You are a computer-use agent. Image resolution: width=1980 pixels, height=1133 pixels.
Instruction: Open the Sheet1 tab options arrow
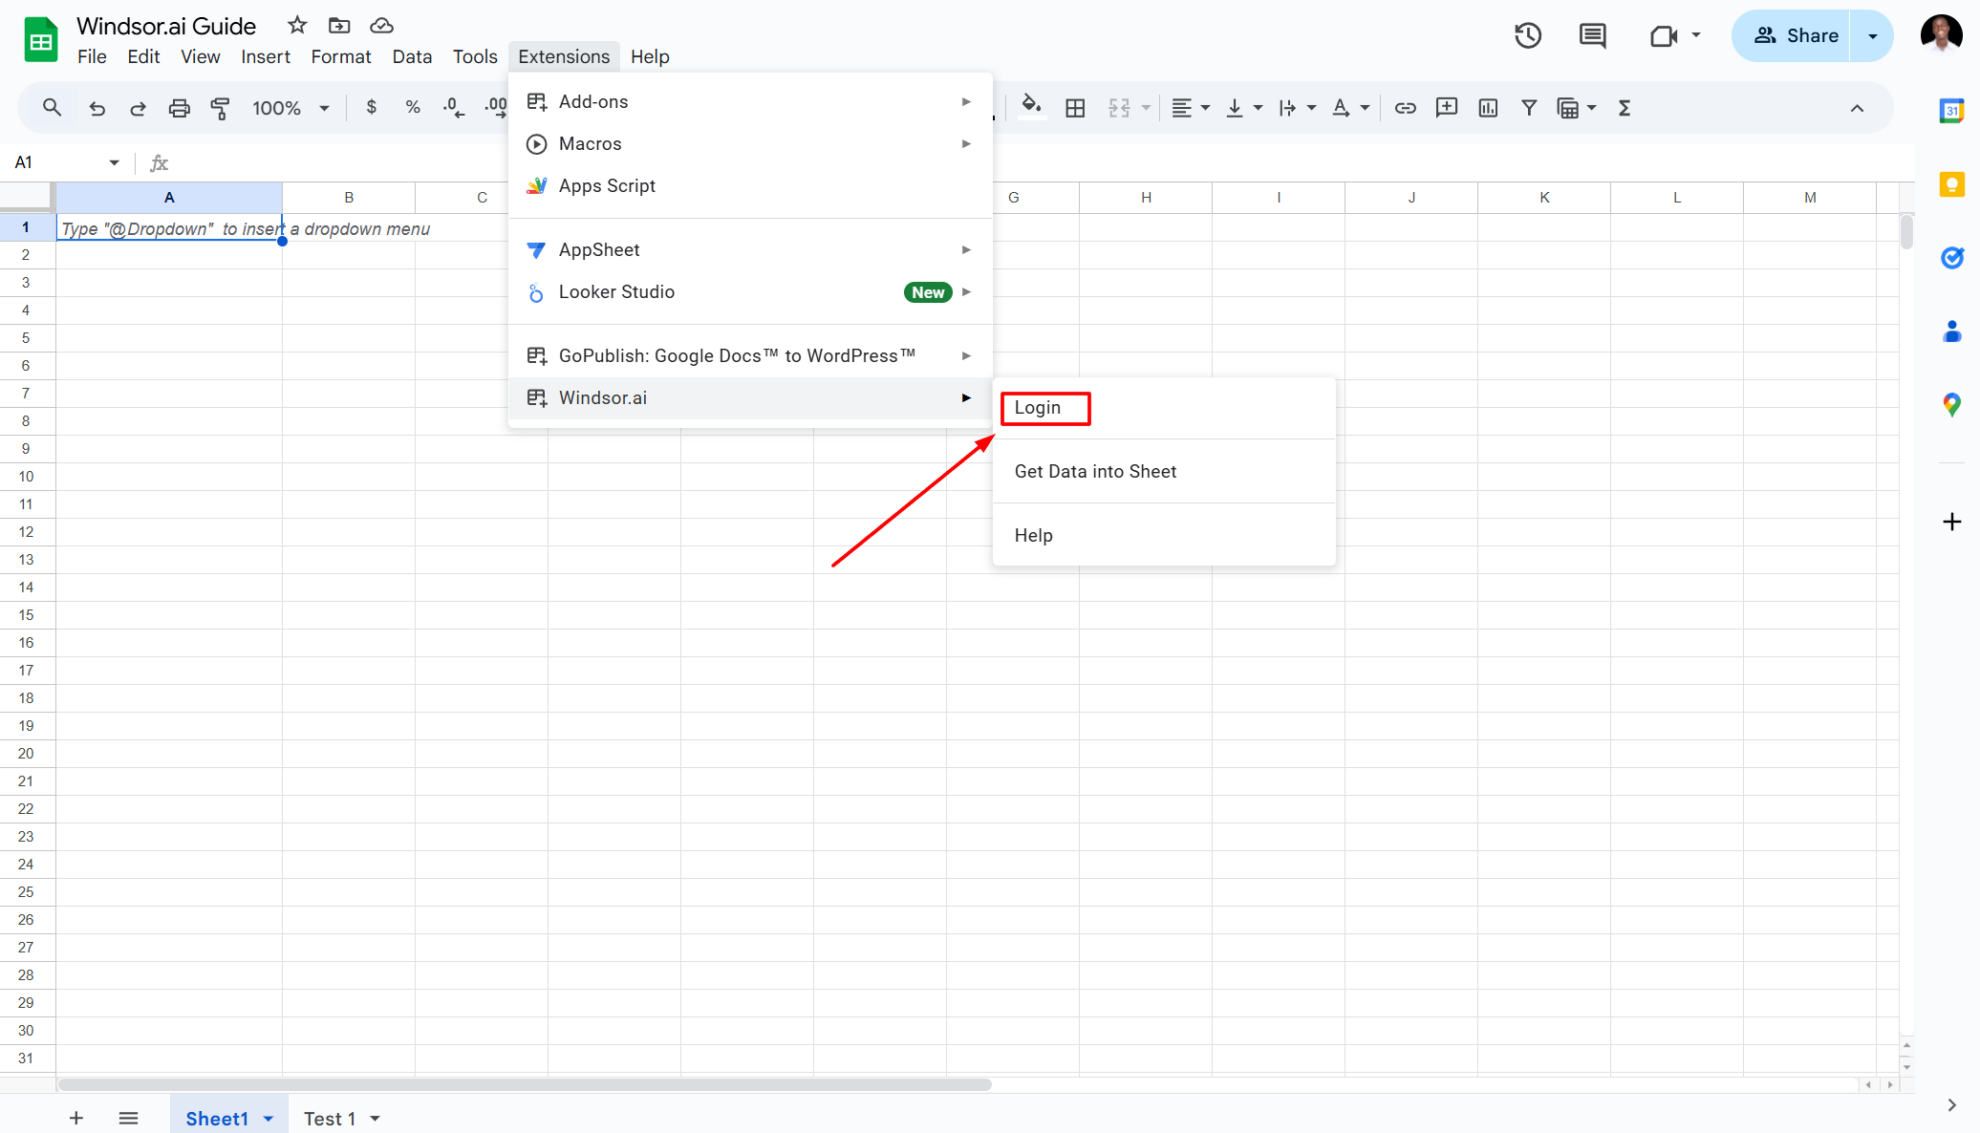pyautogui.click(x=268, y=1119)
